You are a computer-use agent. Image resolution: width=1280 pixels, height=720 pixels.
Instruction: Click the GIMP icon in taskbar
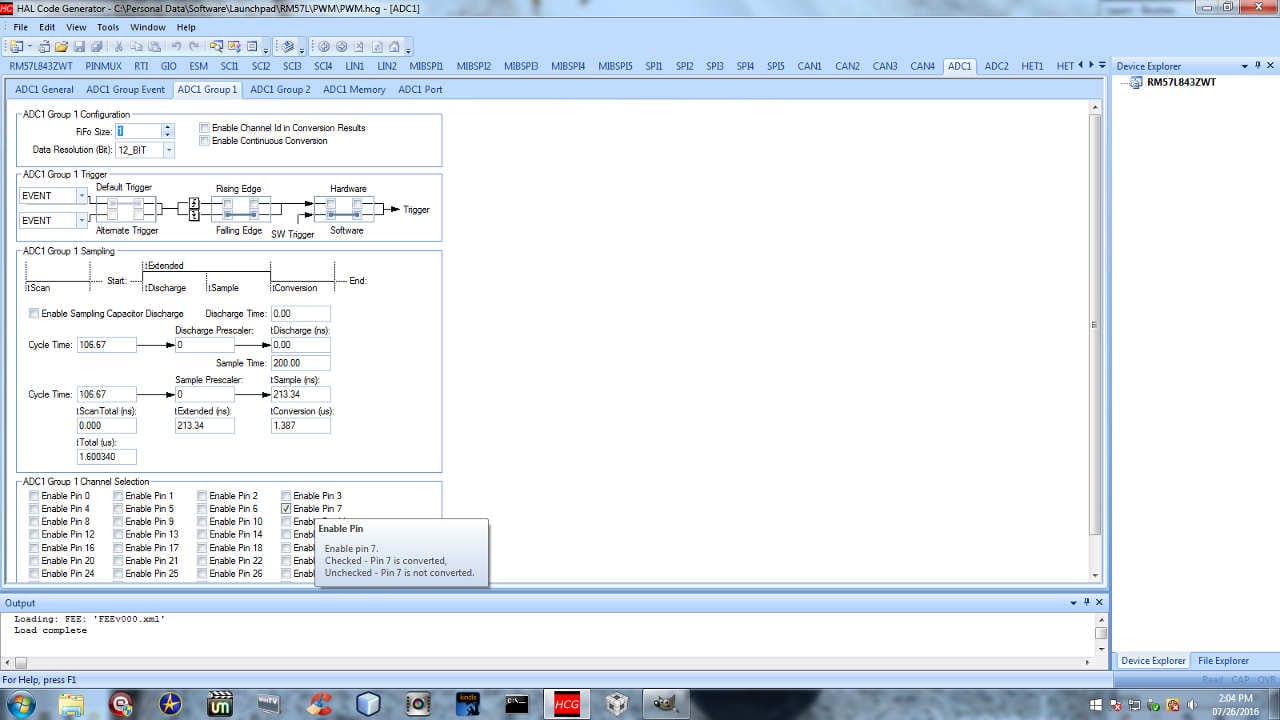coord(664,704)
